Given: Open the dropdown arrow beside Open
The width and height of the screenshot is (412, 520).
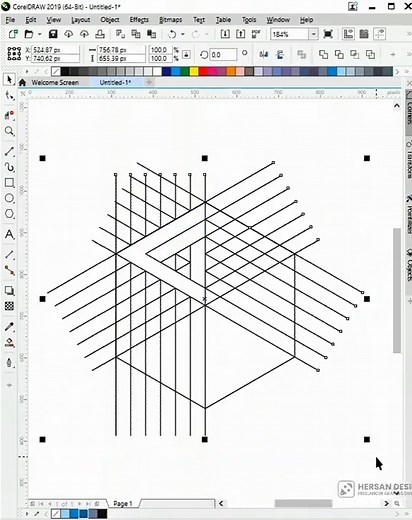Looking at the screenshot, I should [x=39, y=34].
